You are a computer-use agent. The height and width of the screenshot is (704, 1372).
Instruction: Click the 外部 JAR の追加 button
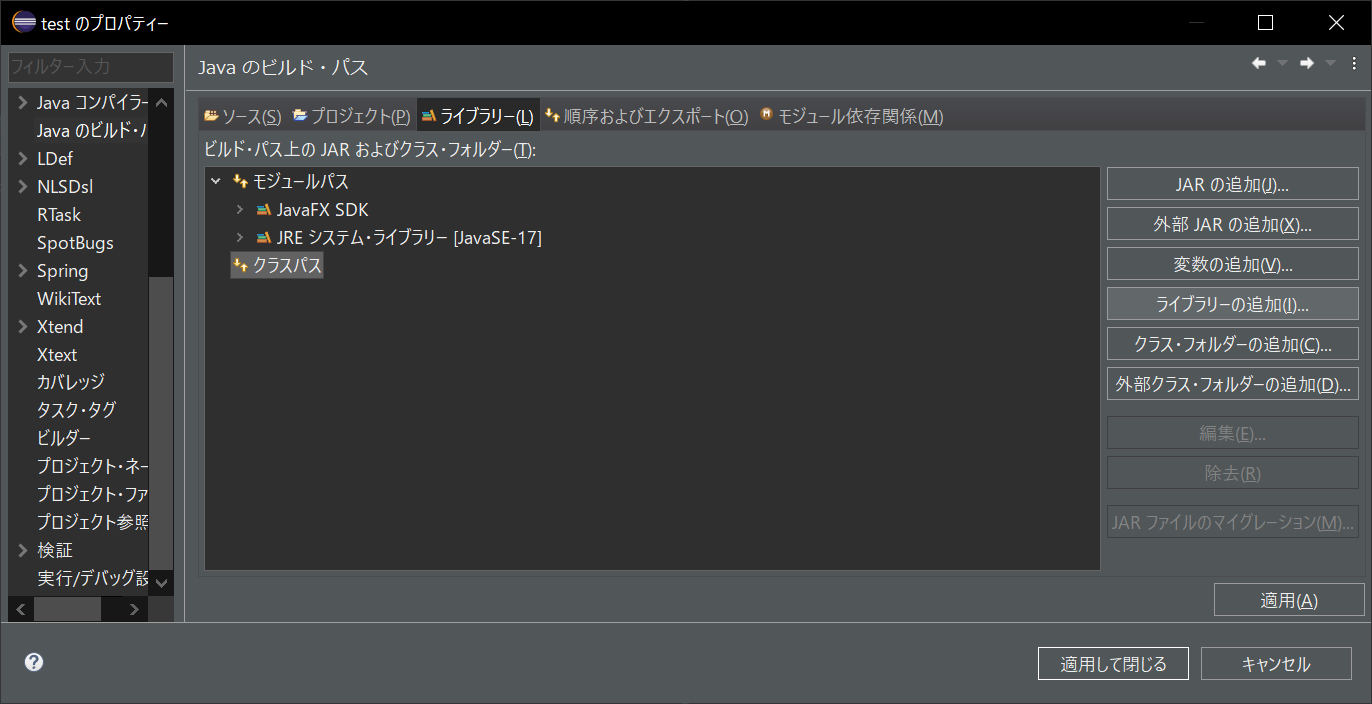[x=1232, y=223]
